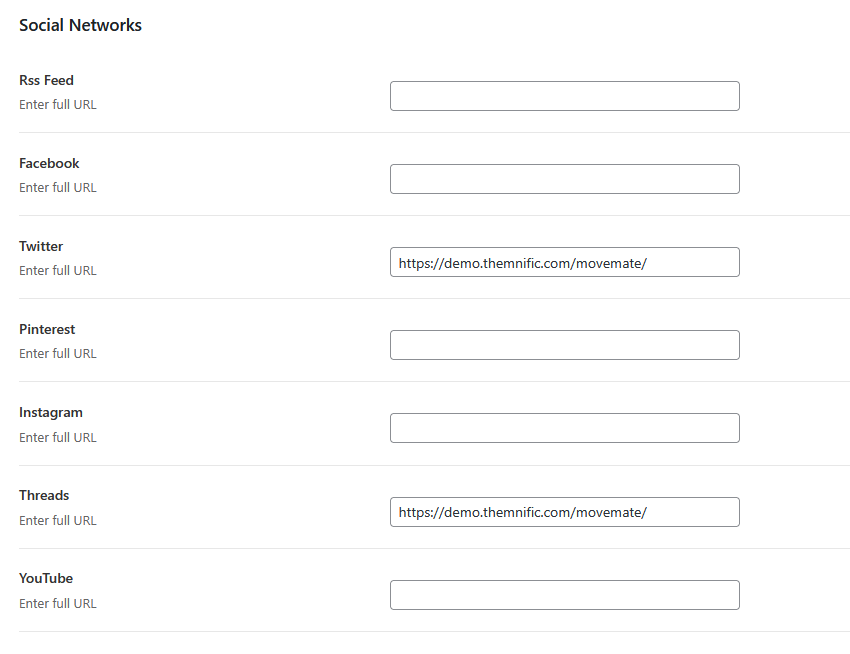This screenshot has width=850, height=654.
Task: Click into the Instagram URL field
Action: pyautogui.click(x=564, y=428)
